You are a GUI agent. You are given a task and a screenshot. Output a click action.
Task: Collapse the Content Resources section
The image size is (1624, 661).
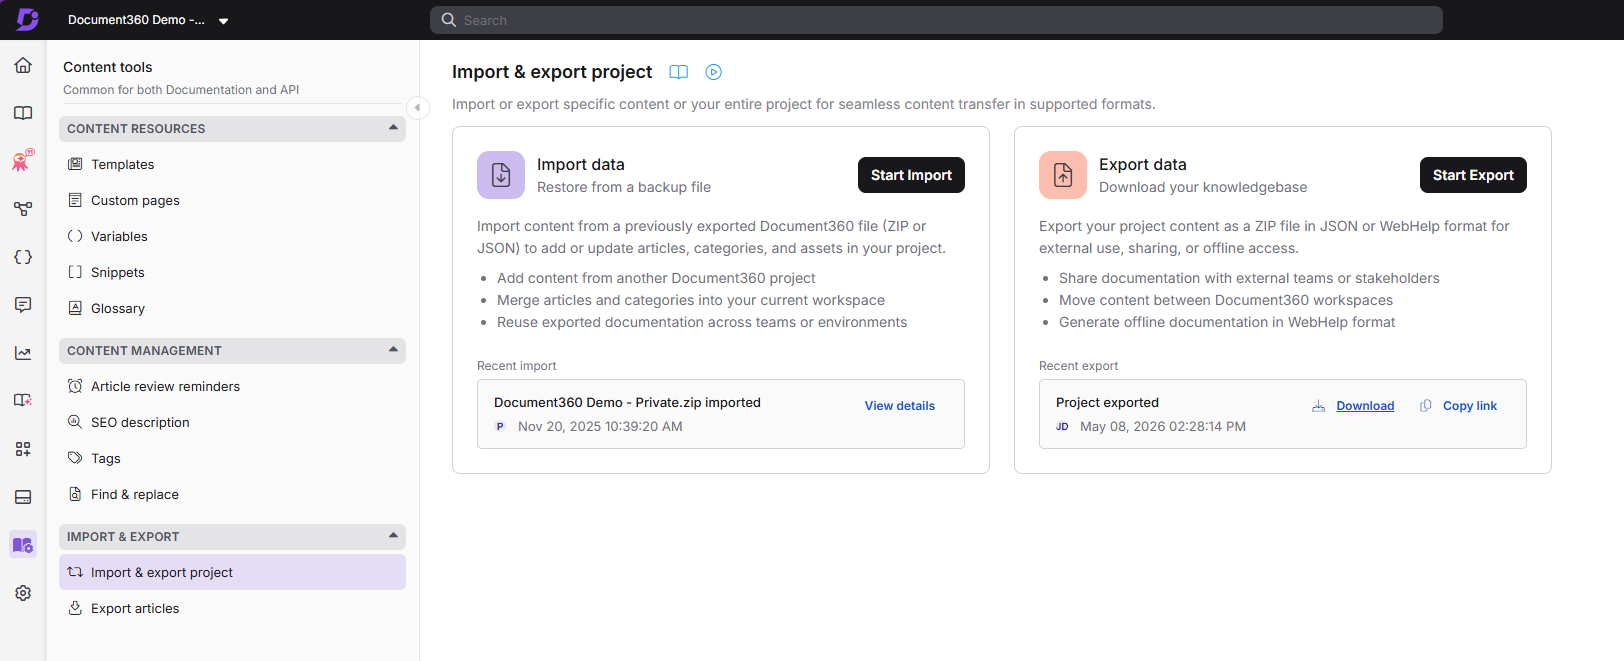click(393, 128)
